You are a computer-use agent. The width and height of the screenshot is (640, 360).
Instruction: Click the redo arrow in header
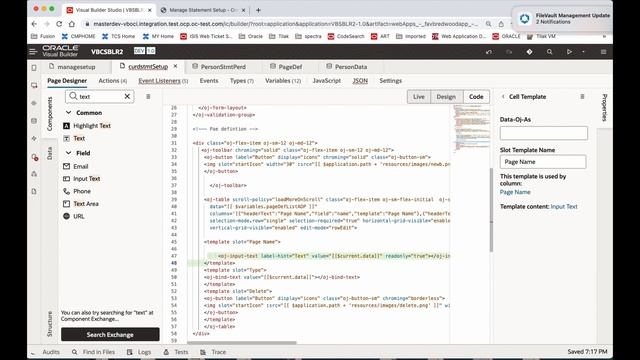[509, 52]
